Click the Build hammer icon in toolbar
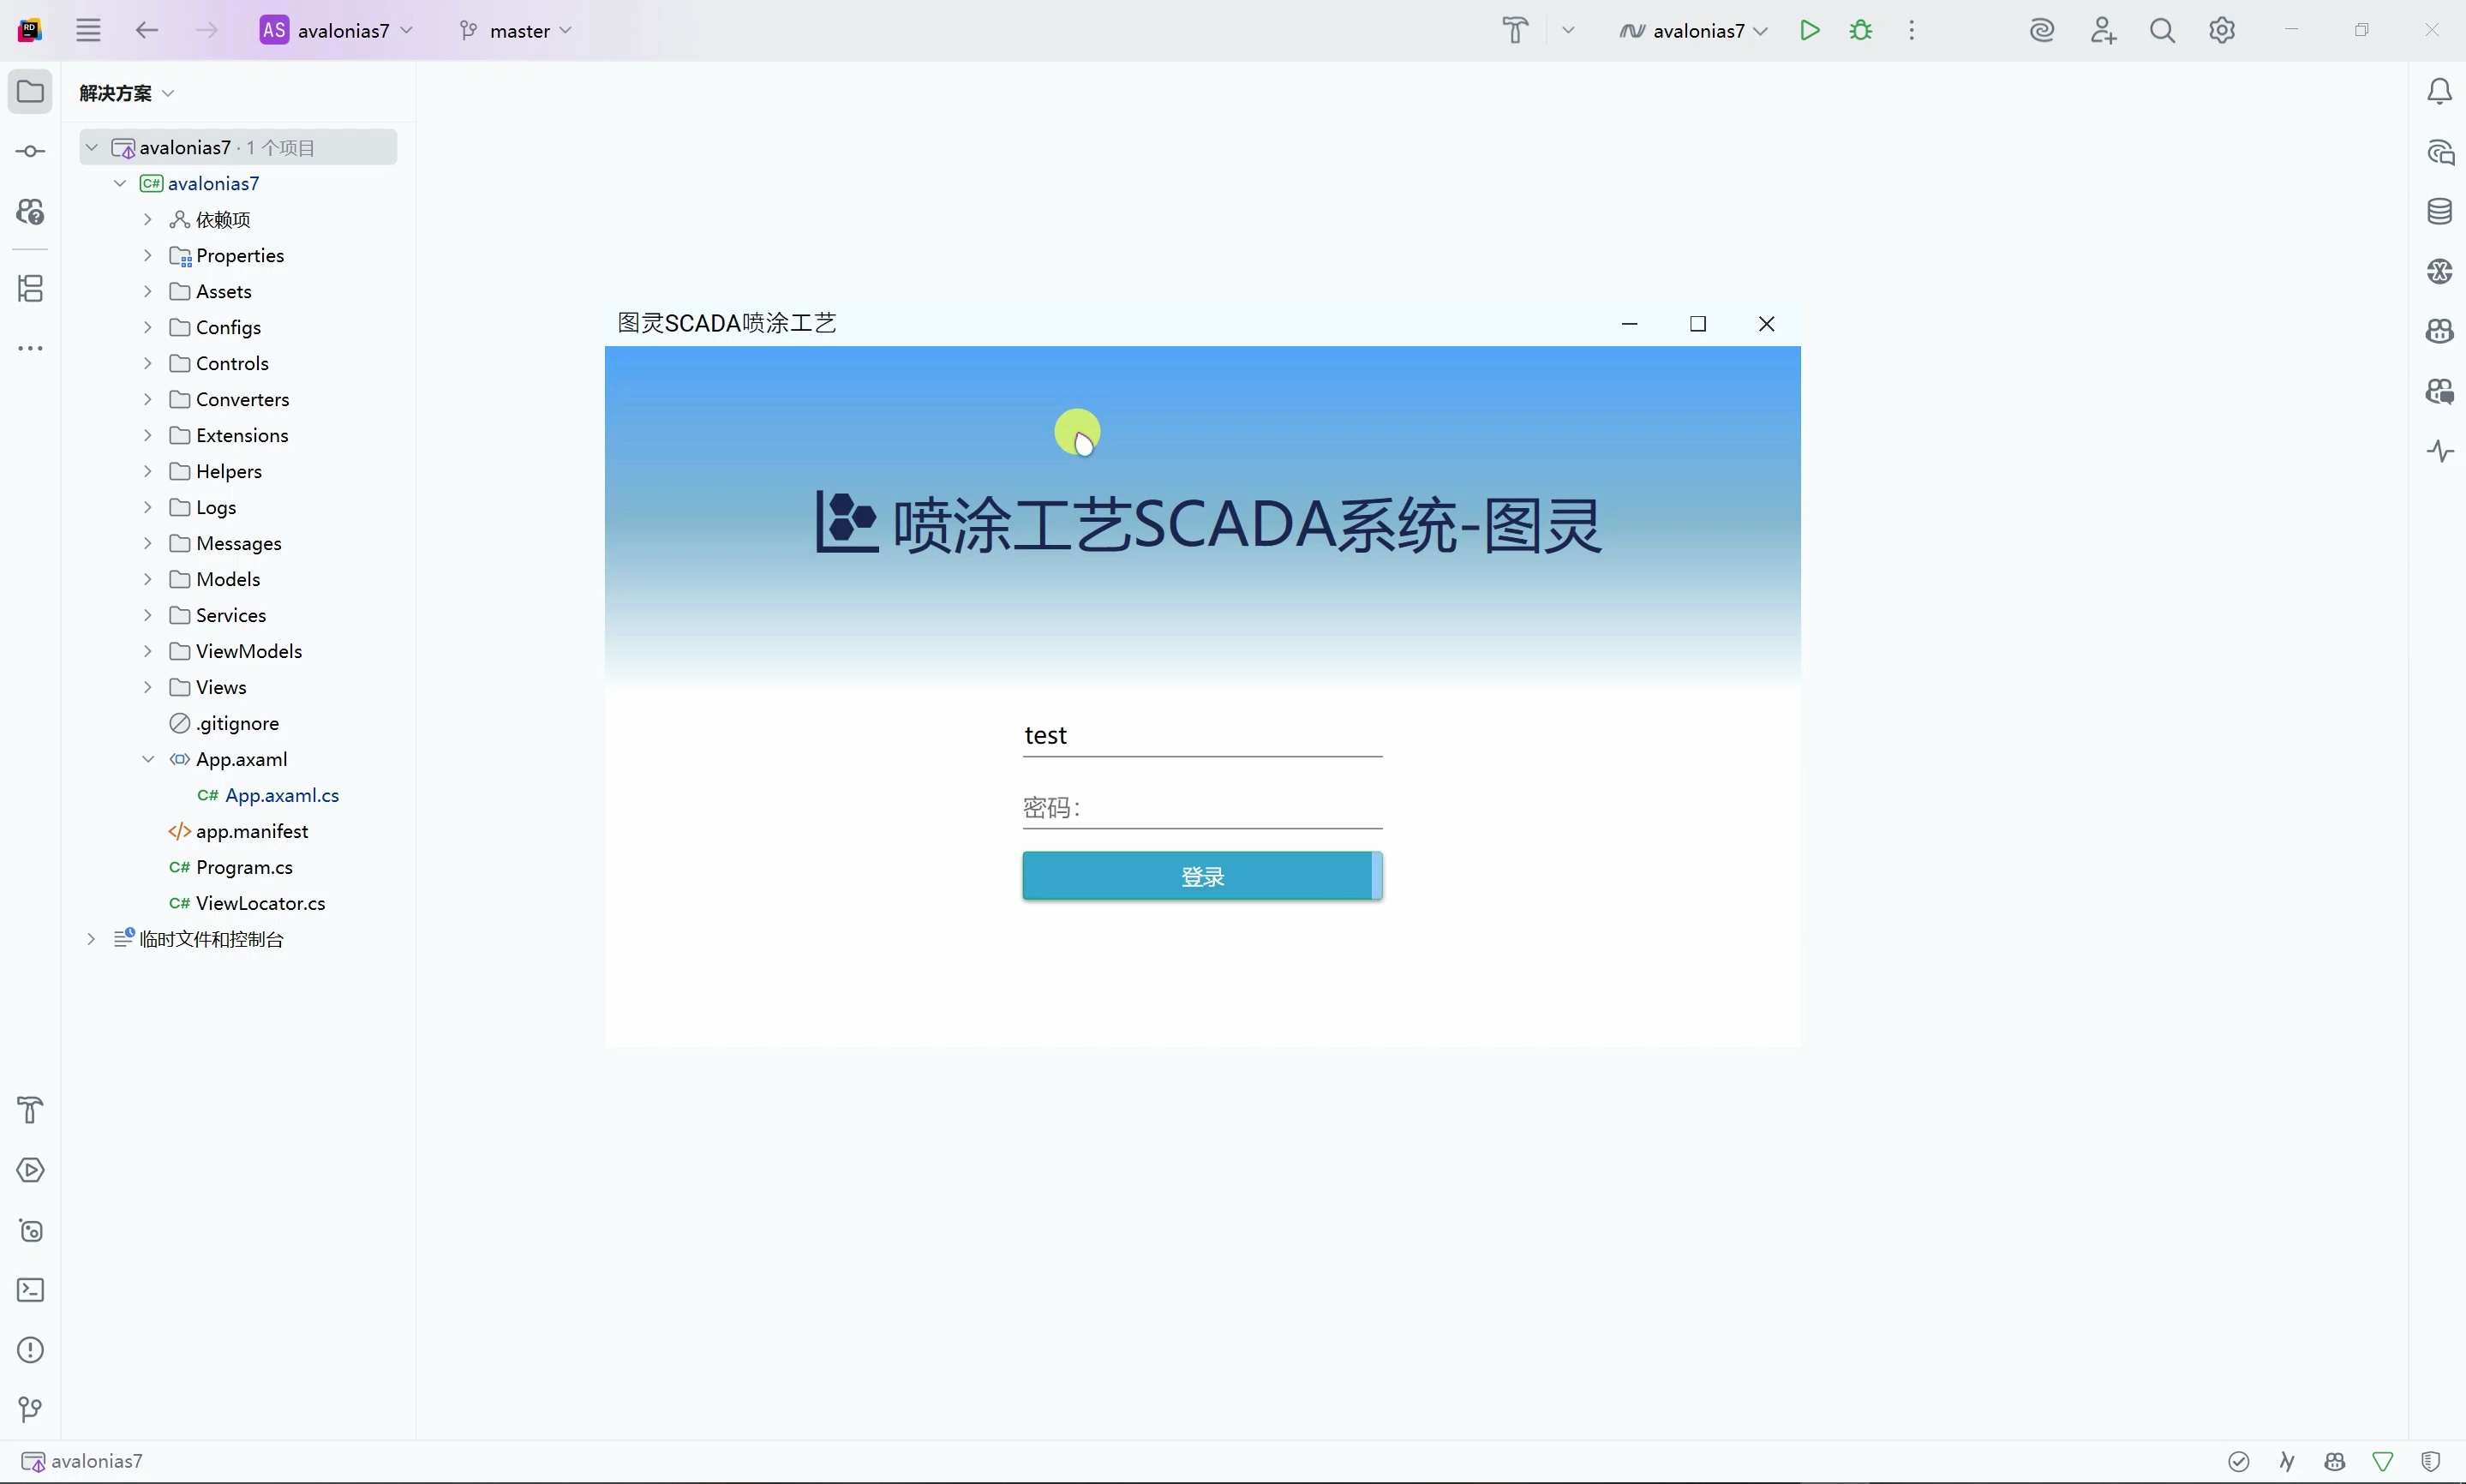Viewport: 2466px width, 1484px height. point(1515,30)
